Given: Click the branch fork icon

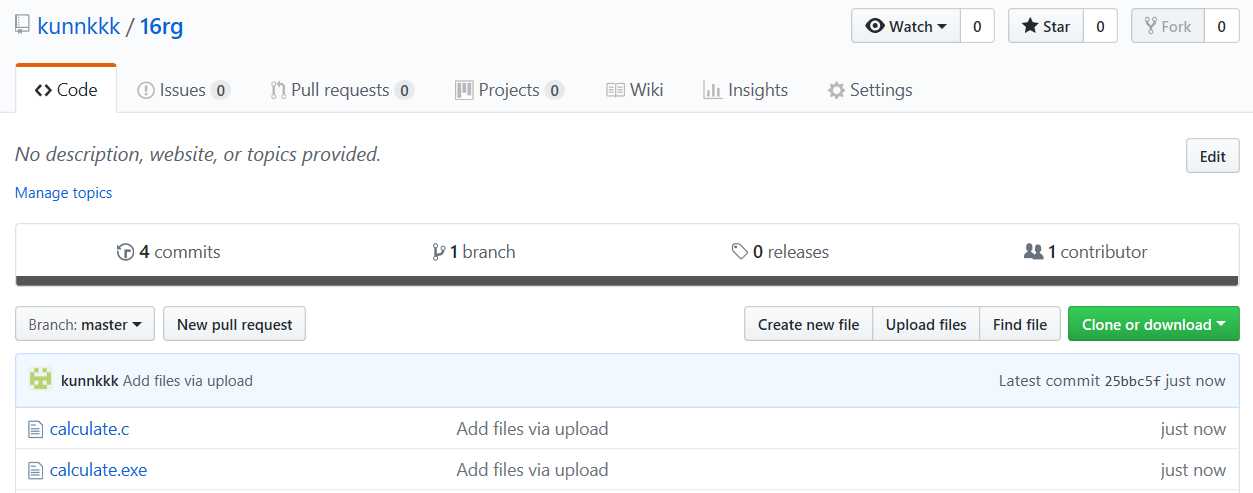Looking at the screenshot, I should pyautogui.click(x=438, y=252).
